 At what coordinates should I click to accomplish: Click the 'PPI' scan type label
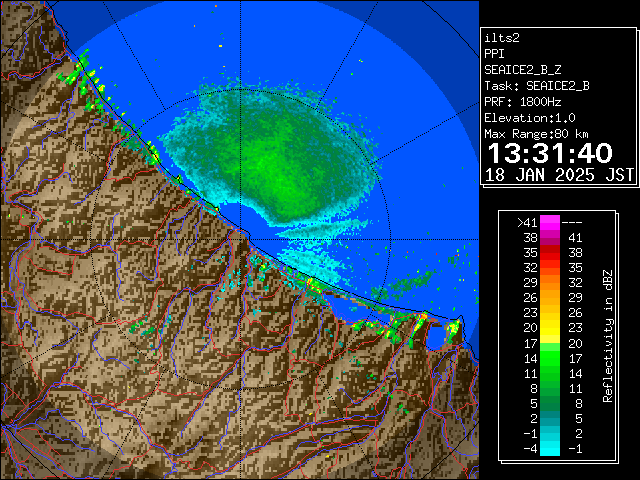click(x=494, y=54)
